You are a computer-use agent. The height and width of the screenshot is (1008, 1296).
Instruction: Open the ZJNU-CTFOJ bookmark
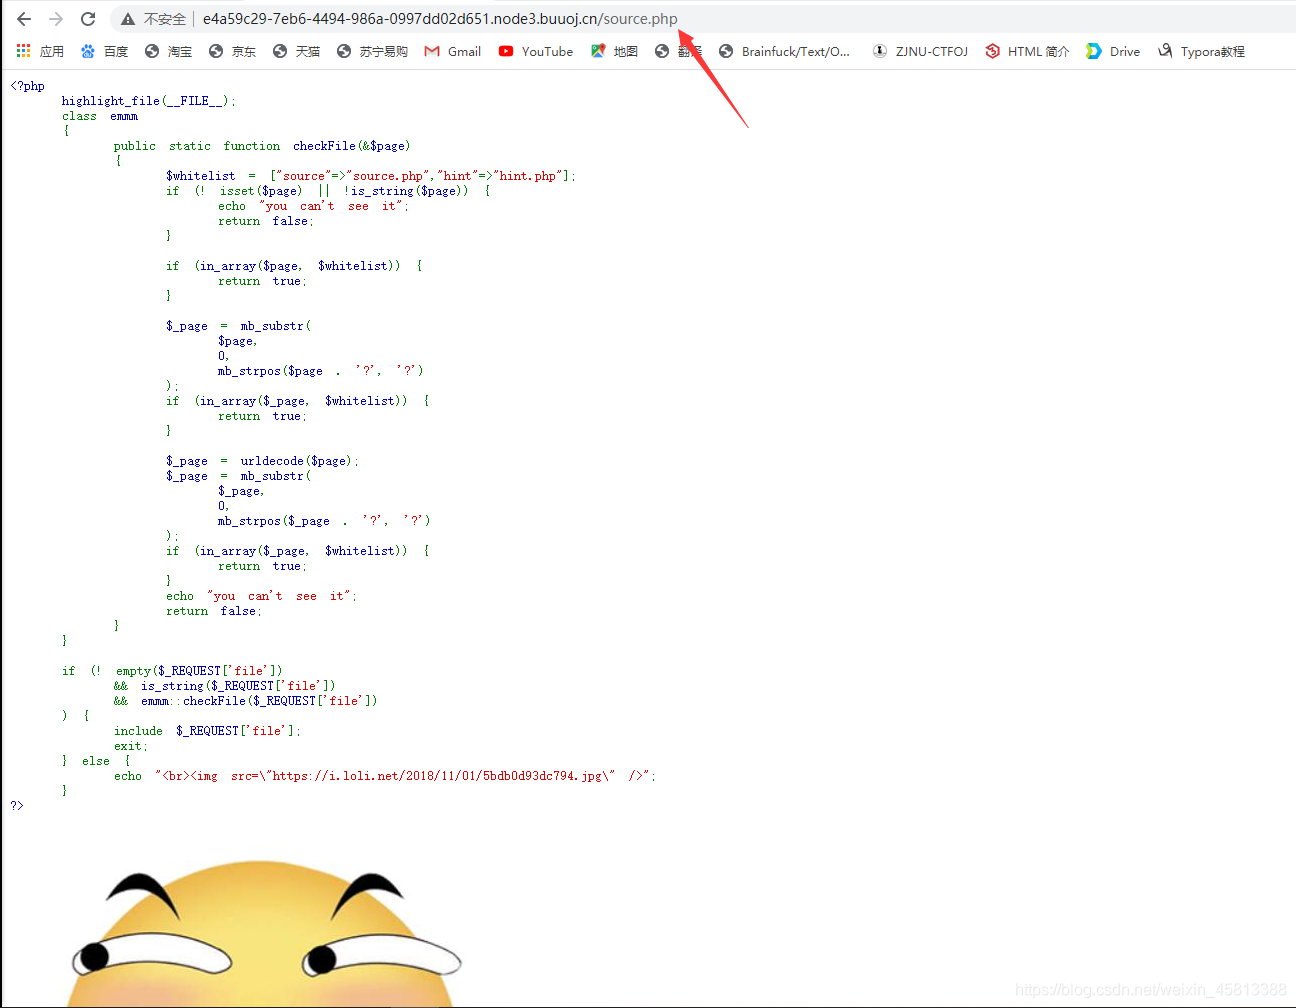coord(920,51)
